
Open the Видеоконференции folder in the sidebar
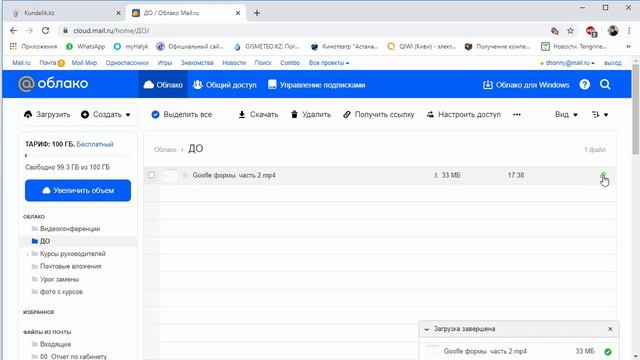point(70,229)
